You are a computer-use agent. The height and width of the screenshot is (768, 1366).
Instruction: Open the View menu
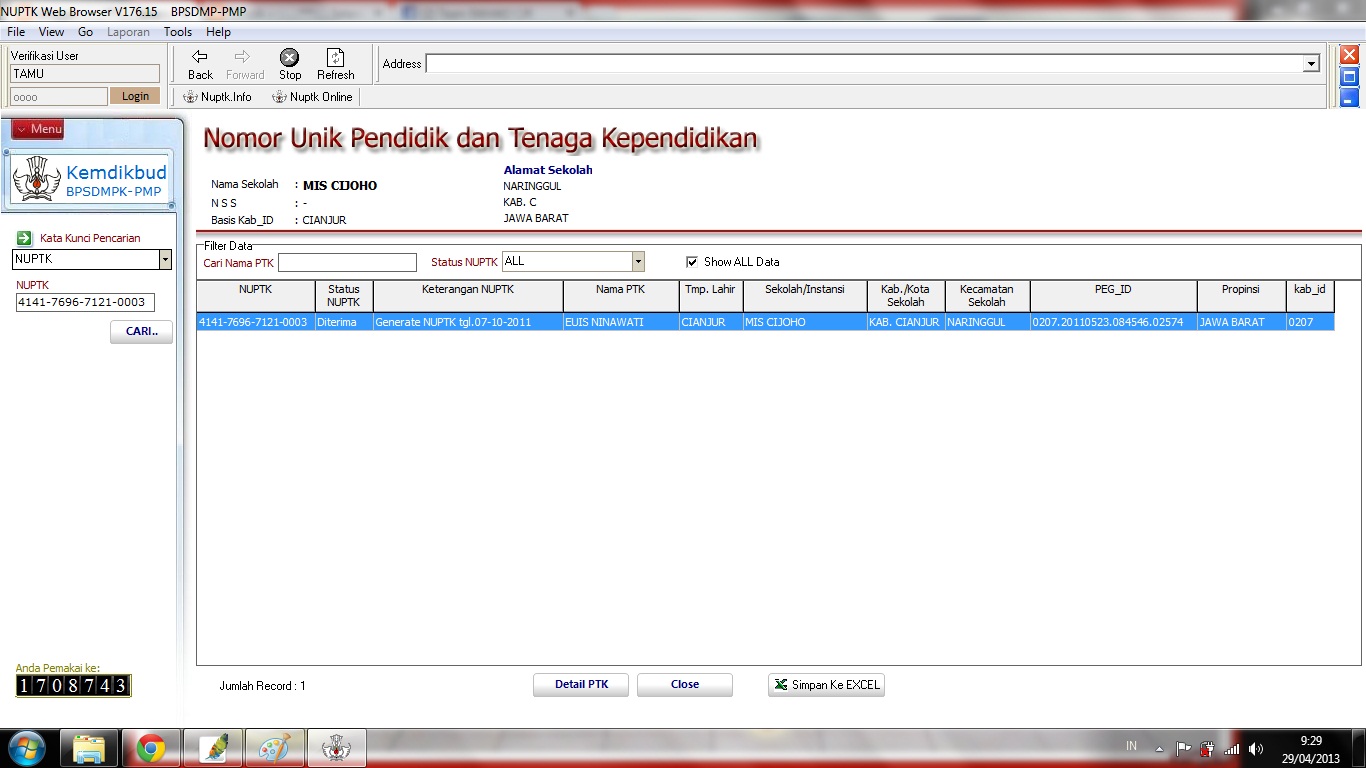tap(51, 32)
